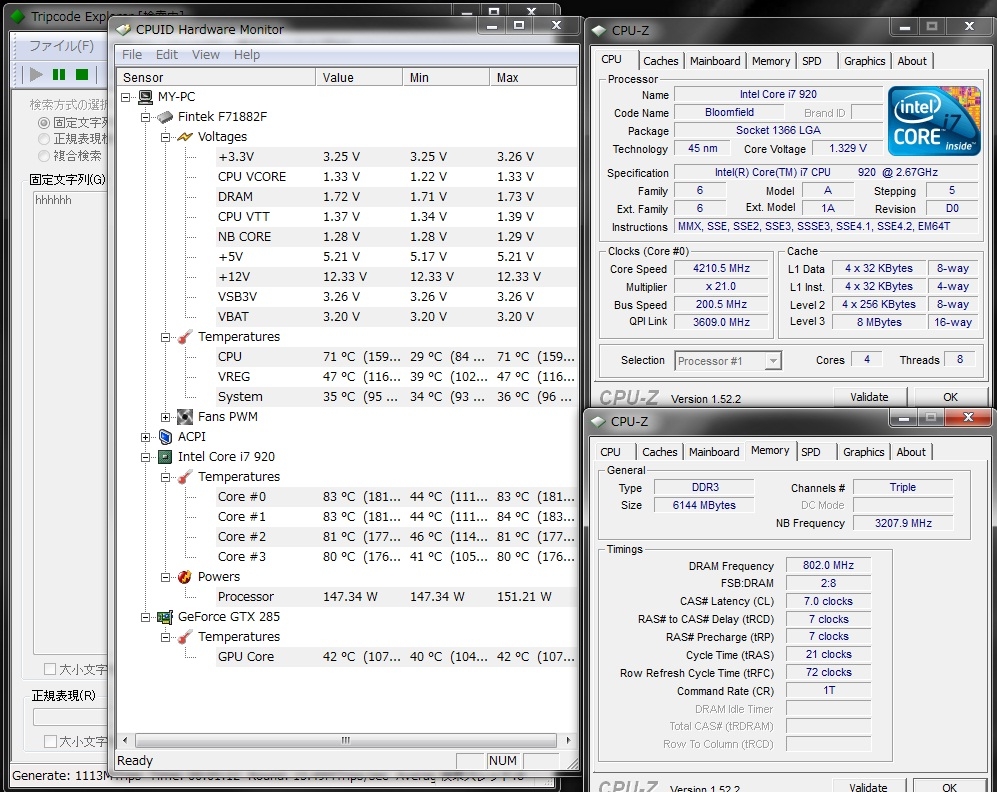Click the Intel Core i7 920 processor icon
The width and height of the screenshot is (997, 792).
tap(165, 457)
